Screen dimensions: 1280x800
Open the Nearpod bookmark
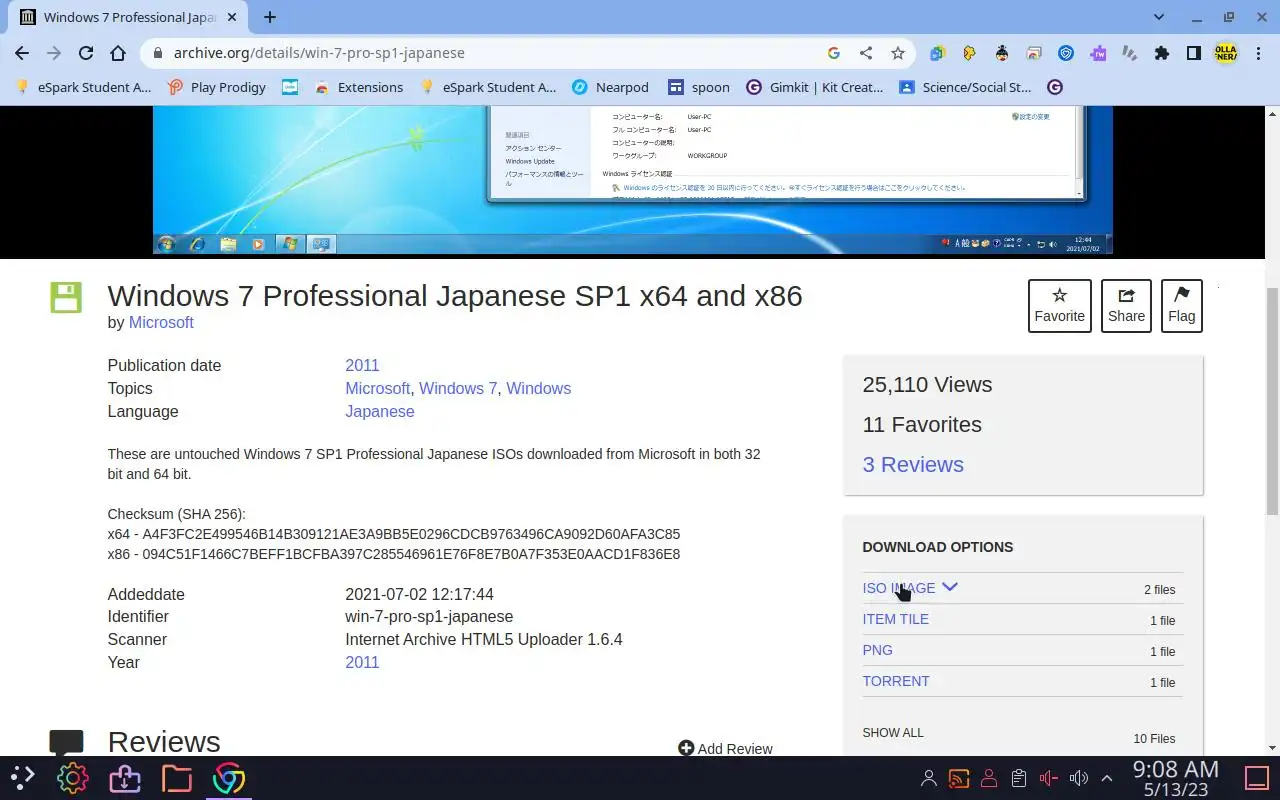610,87
